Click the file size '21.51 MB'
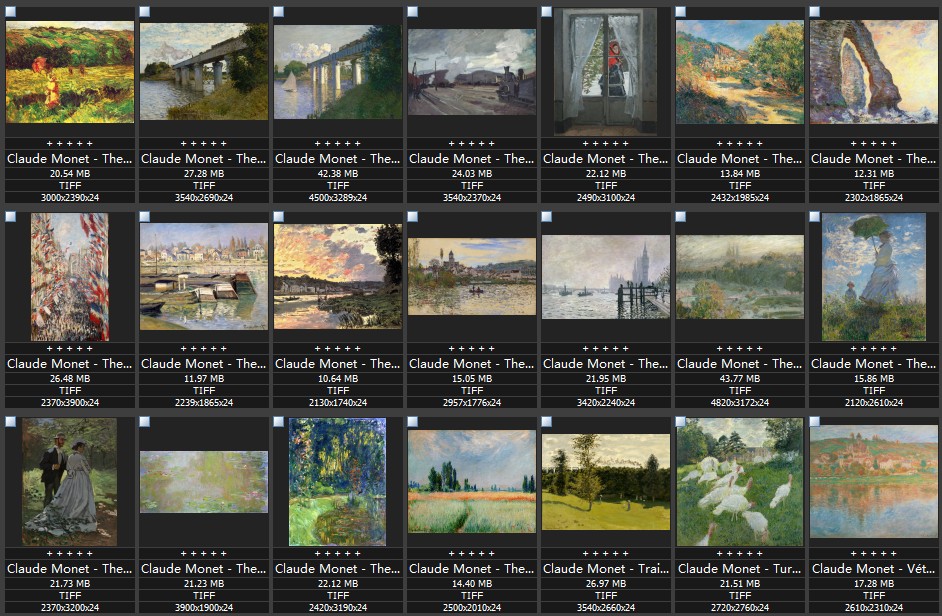Viewport: 942px width, 616px height. point(740,584)
